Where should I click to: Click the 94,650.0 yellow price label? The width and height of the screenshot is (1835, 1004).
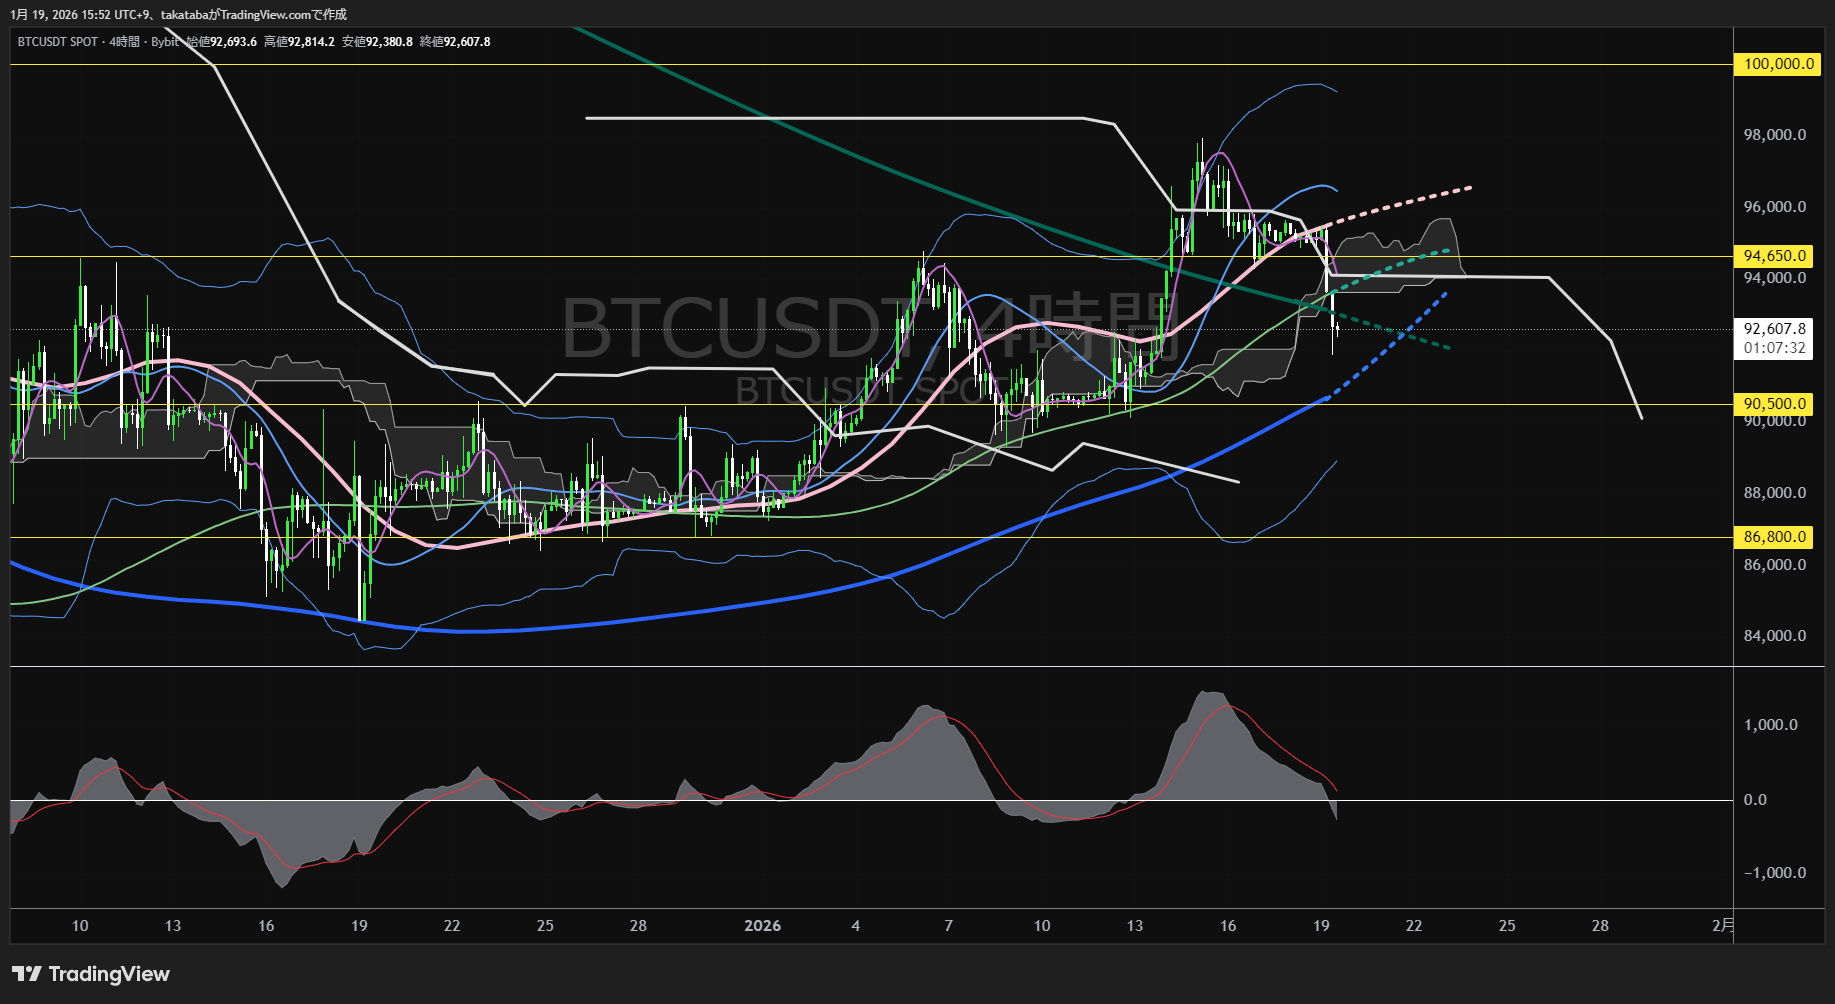pyautogui.click(x=1774, y=256)
